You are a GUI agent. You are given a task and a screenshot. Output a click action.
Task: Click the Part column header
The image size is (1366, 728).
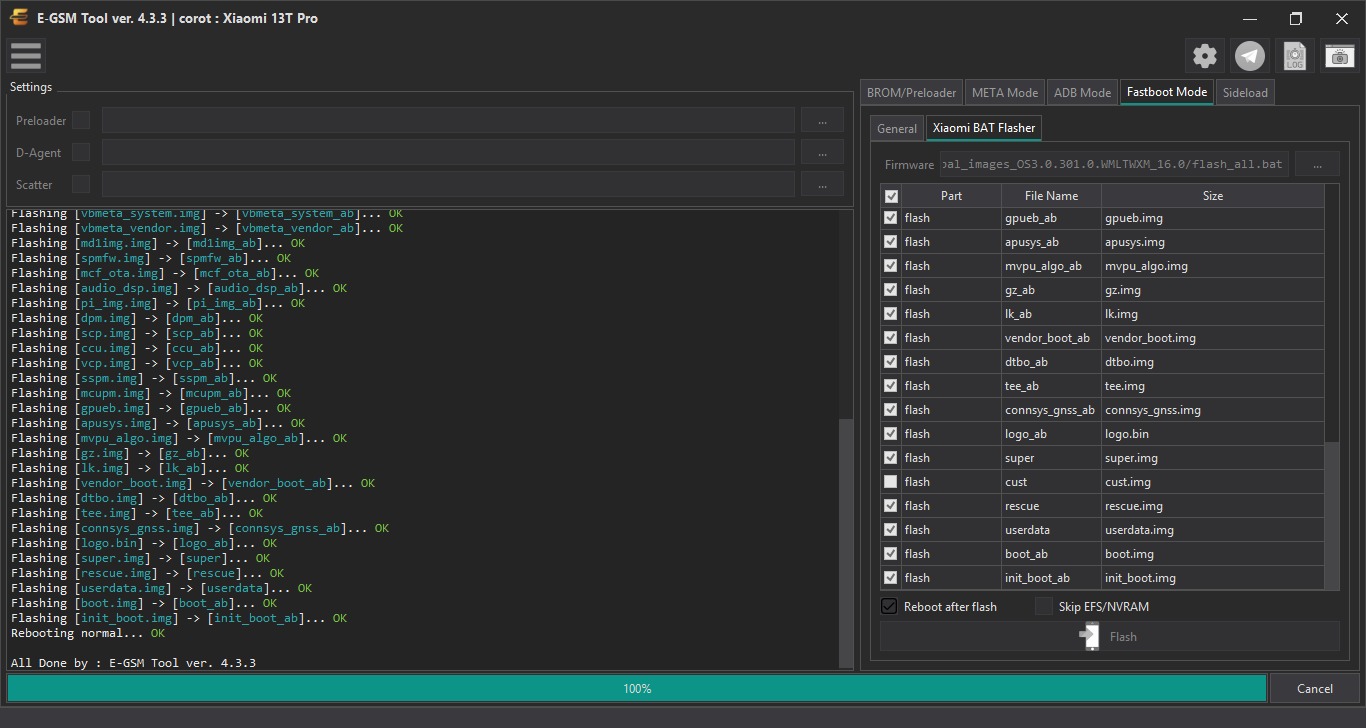tap(951, 196)
